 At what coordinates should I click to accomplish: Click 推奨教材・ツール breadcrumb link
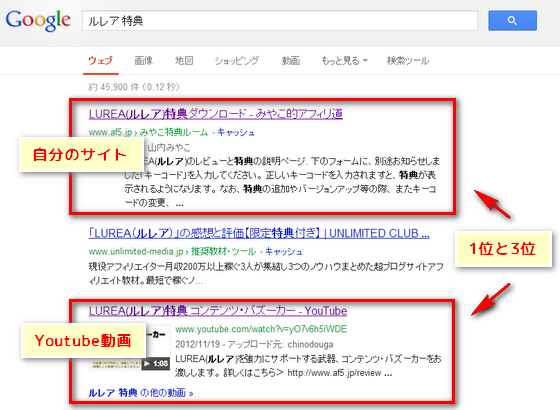click(224, 252)
